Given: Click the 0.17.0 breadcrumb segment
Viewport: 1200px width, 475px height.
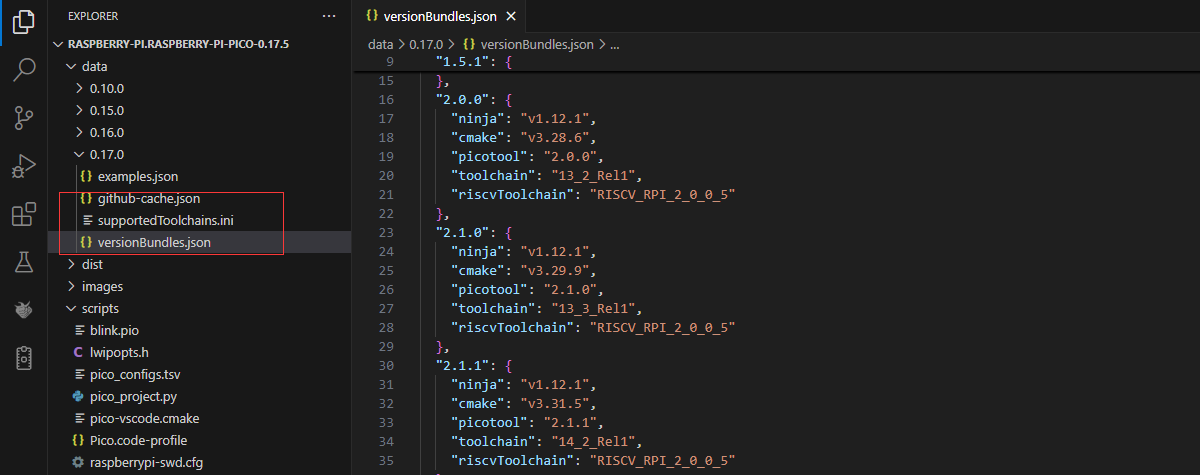Looking at the screenshot, I should (x=427, y=44).
